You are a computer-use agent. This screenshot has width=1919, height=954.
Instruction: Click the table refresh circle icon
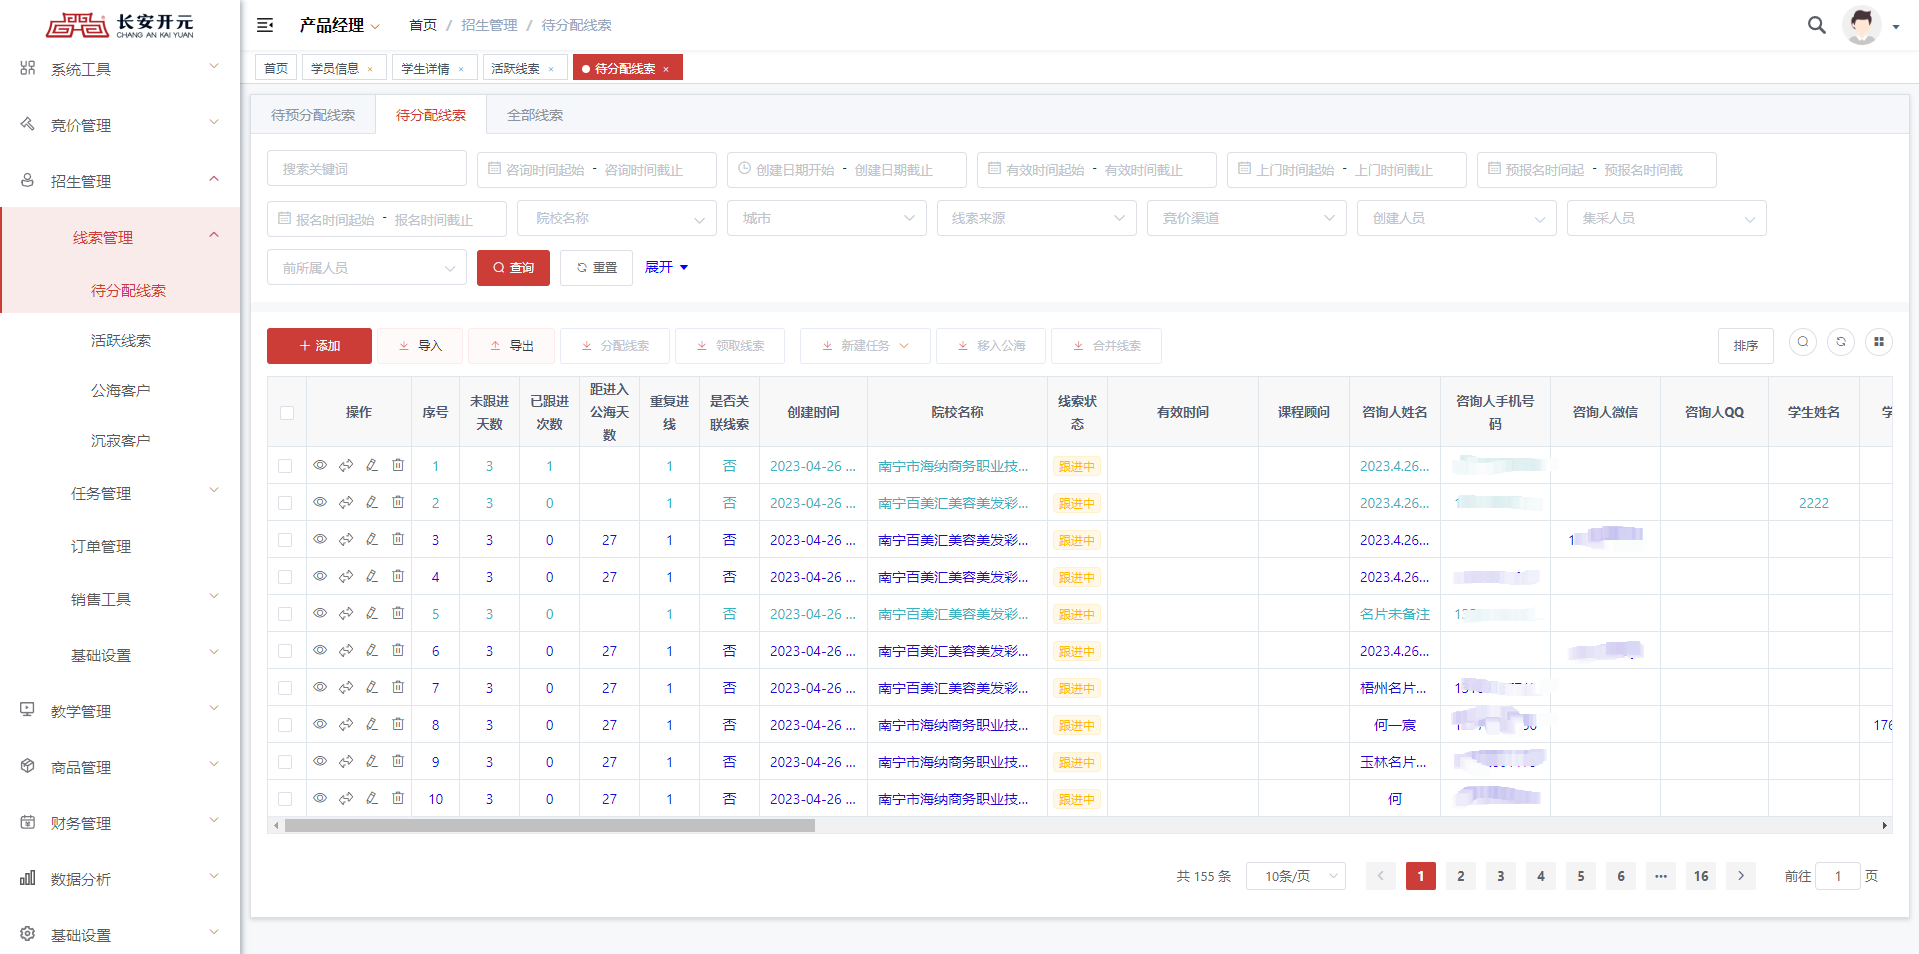1841,342
